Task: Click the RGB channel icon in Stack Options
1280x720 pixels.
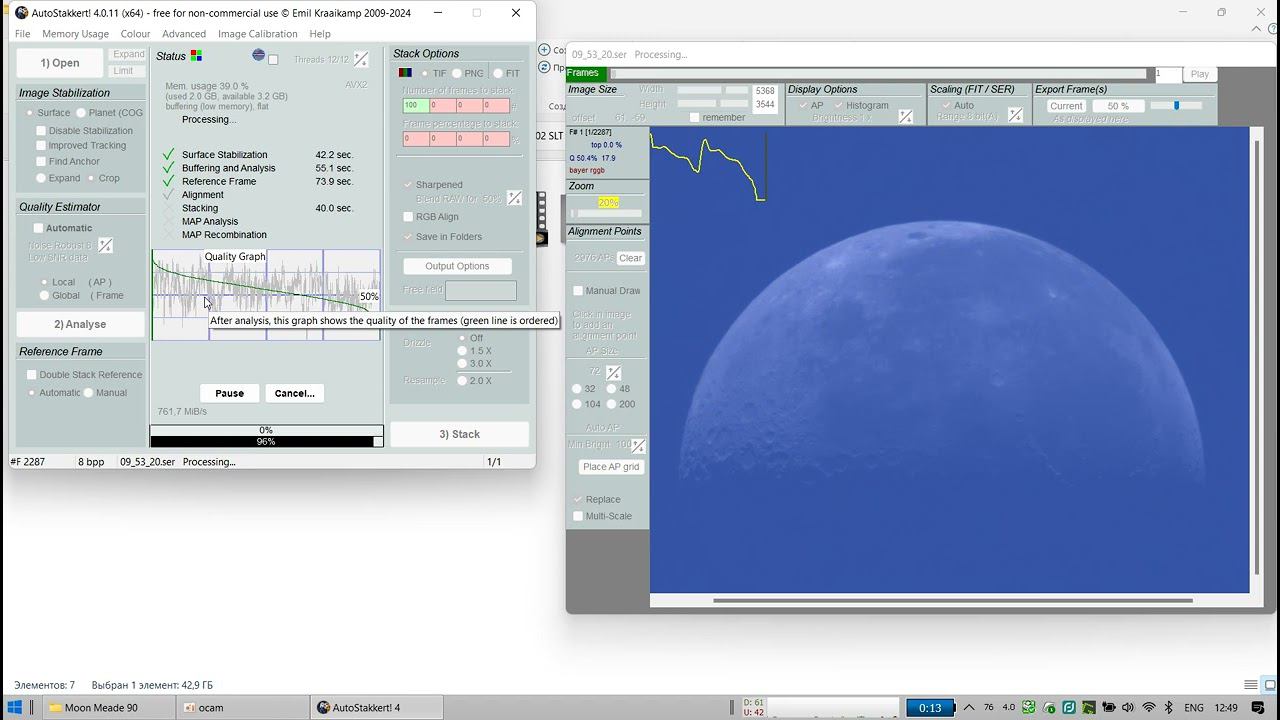Action: (x=405, y=73)
